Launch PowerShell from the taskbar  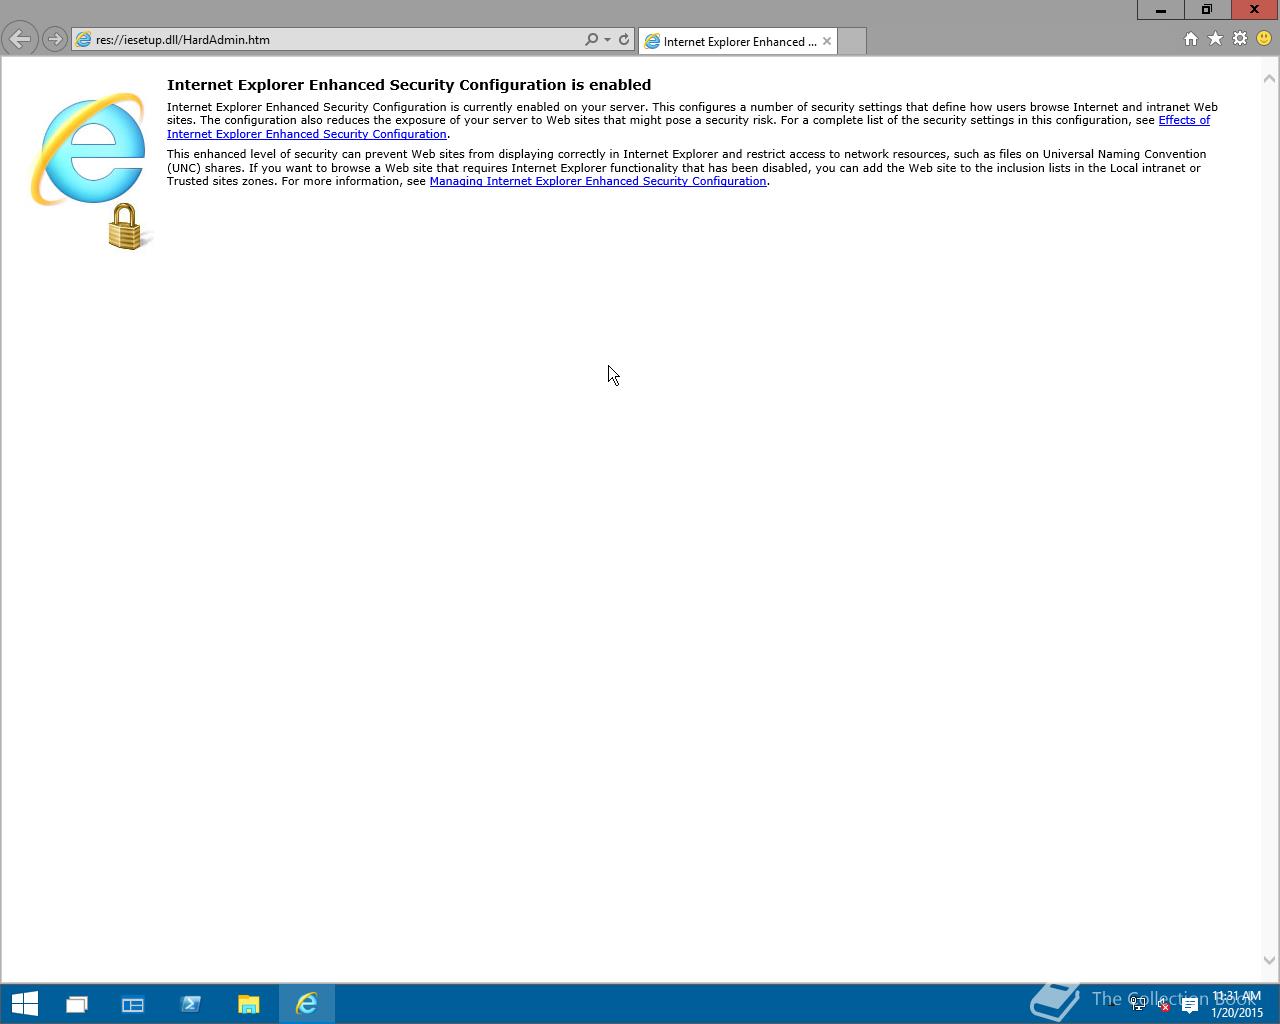pyautogui.click(x=191, y=1004)
